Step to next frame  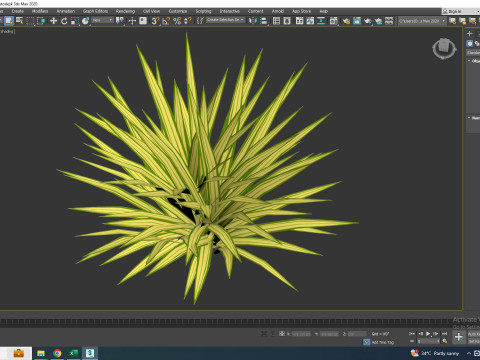click(436, 334)
